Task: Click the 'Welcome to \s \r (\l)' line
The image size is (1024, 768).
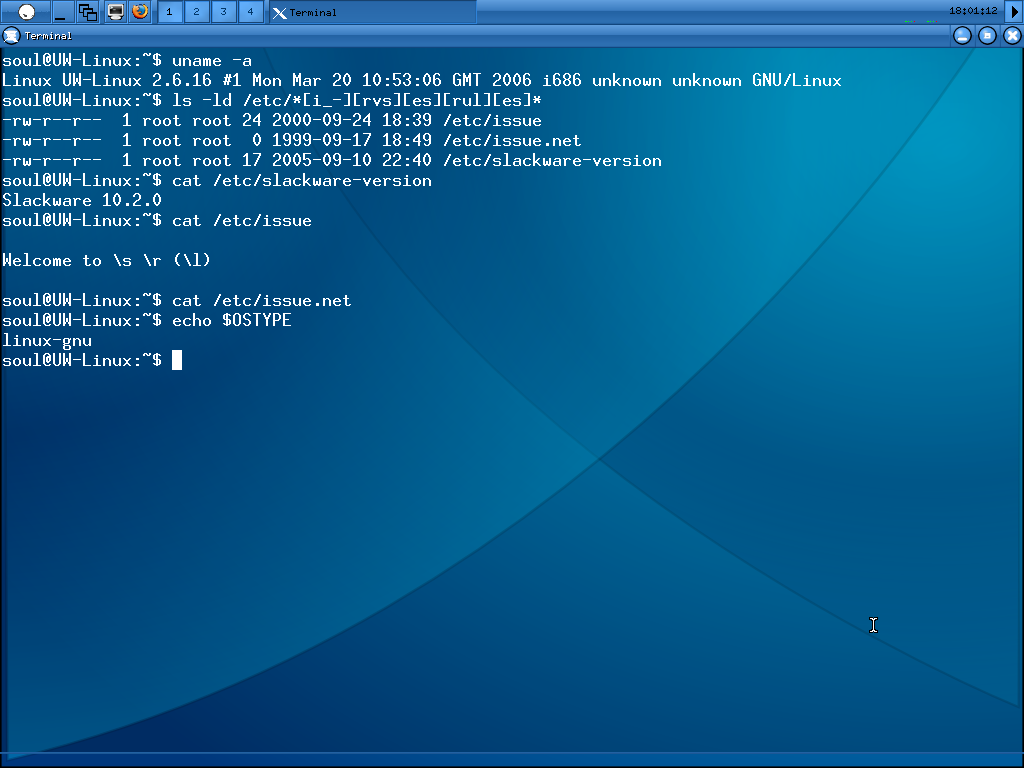Action: pyautogui.click(x=106, y=261)
